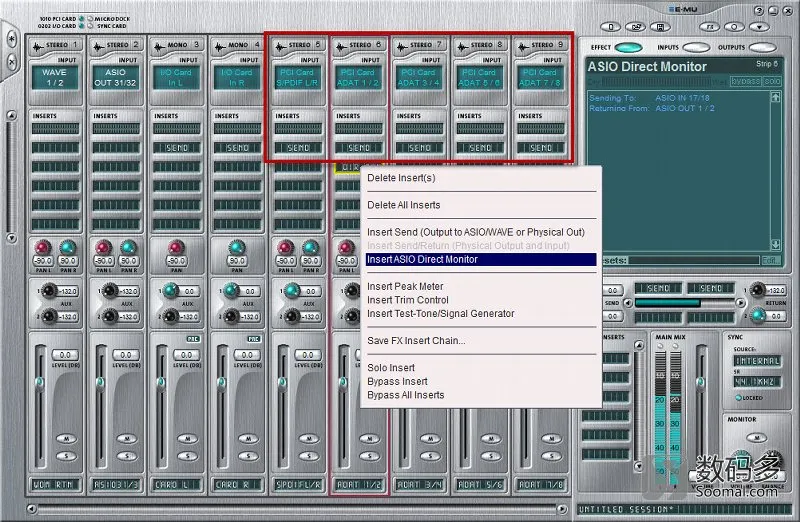Click the effect parameter list down arrow
Viewport: 800px width, 522px height.
coord(776,245)
